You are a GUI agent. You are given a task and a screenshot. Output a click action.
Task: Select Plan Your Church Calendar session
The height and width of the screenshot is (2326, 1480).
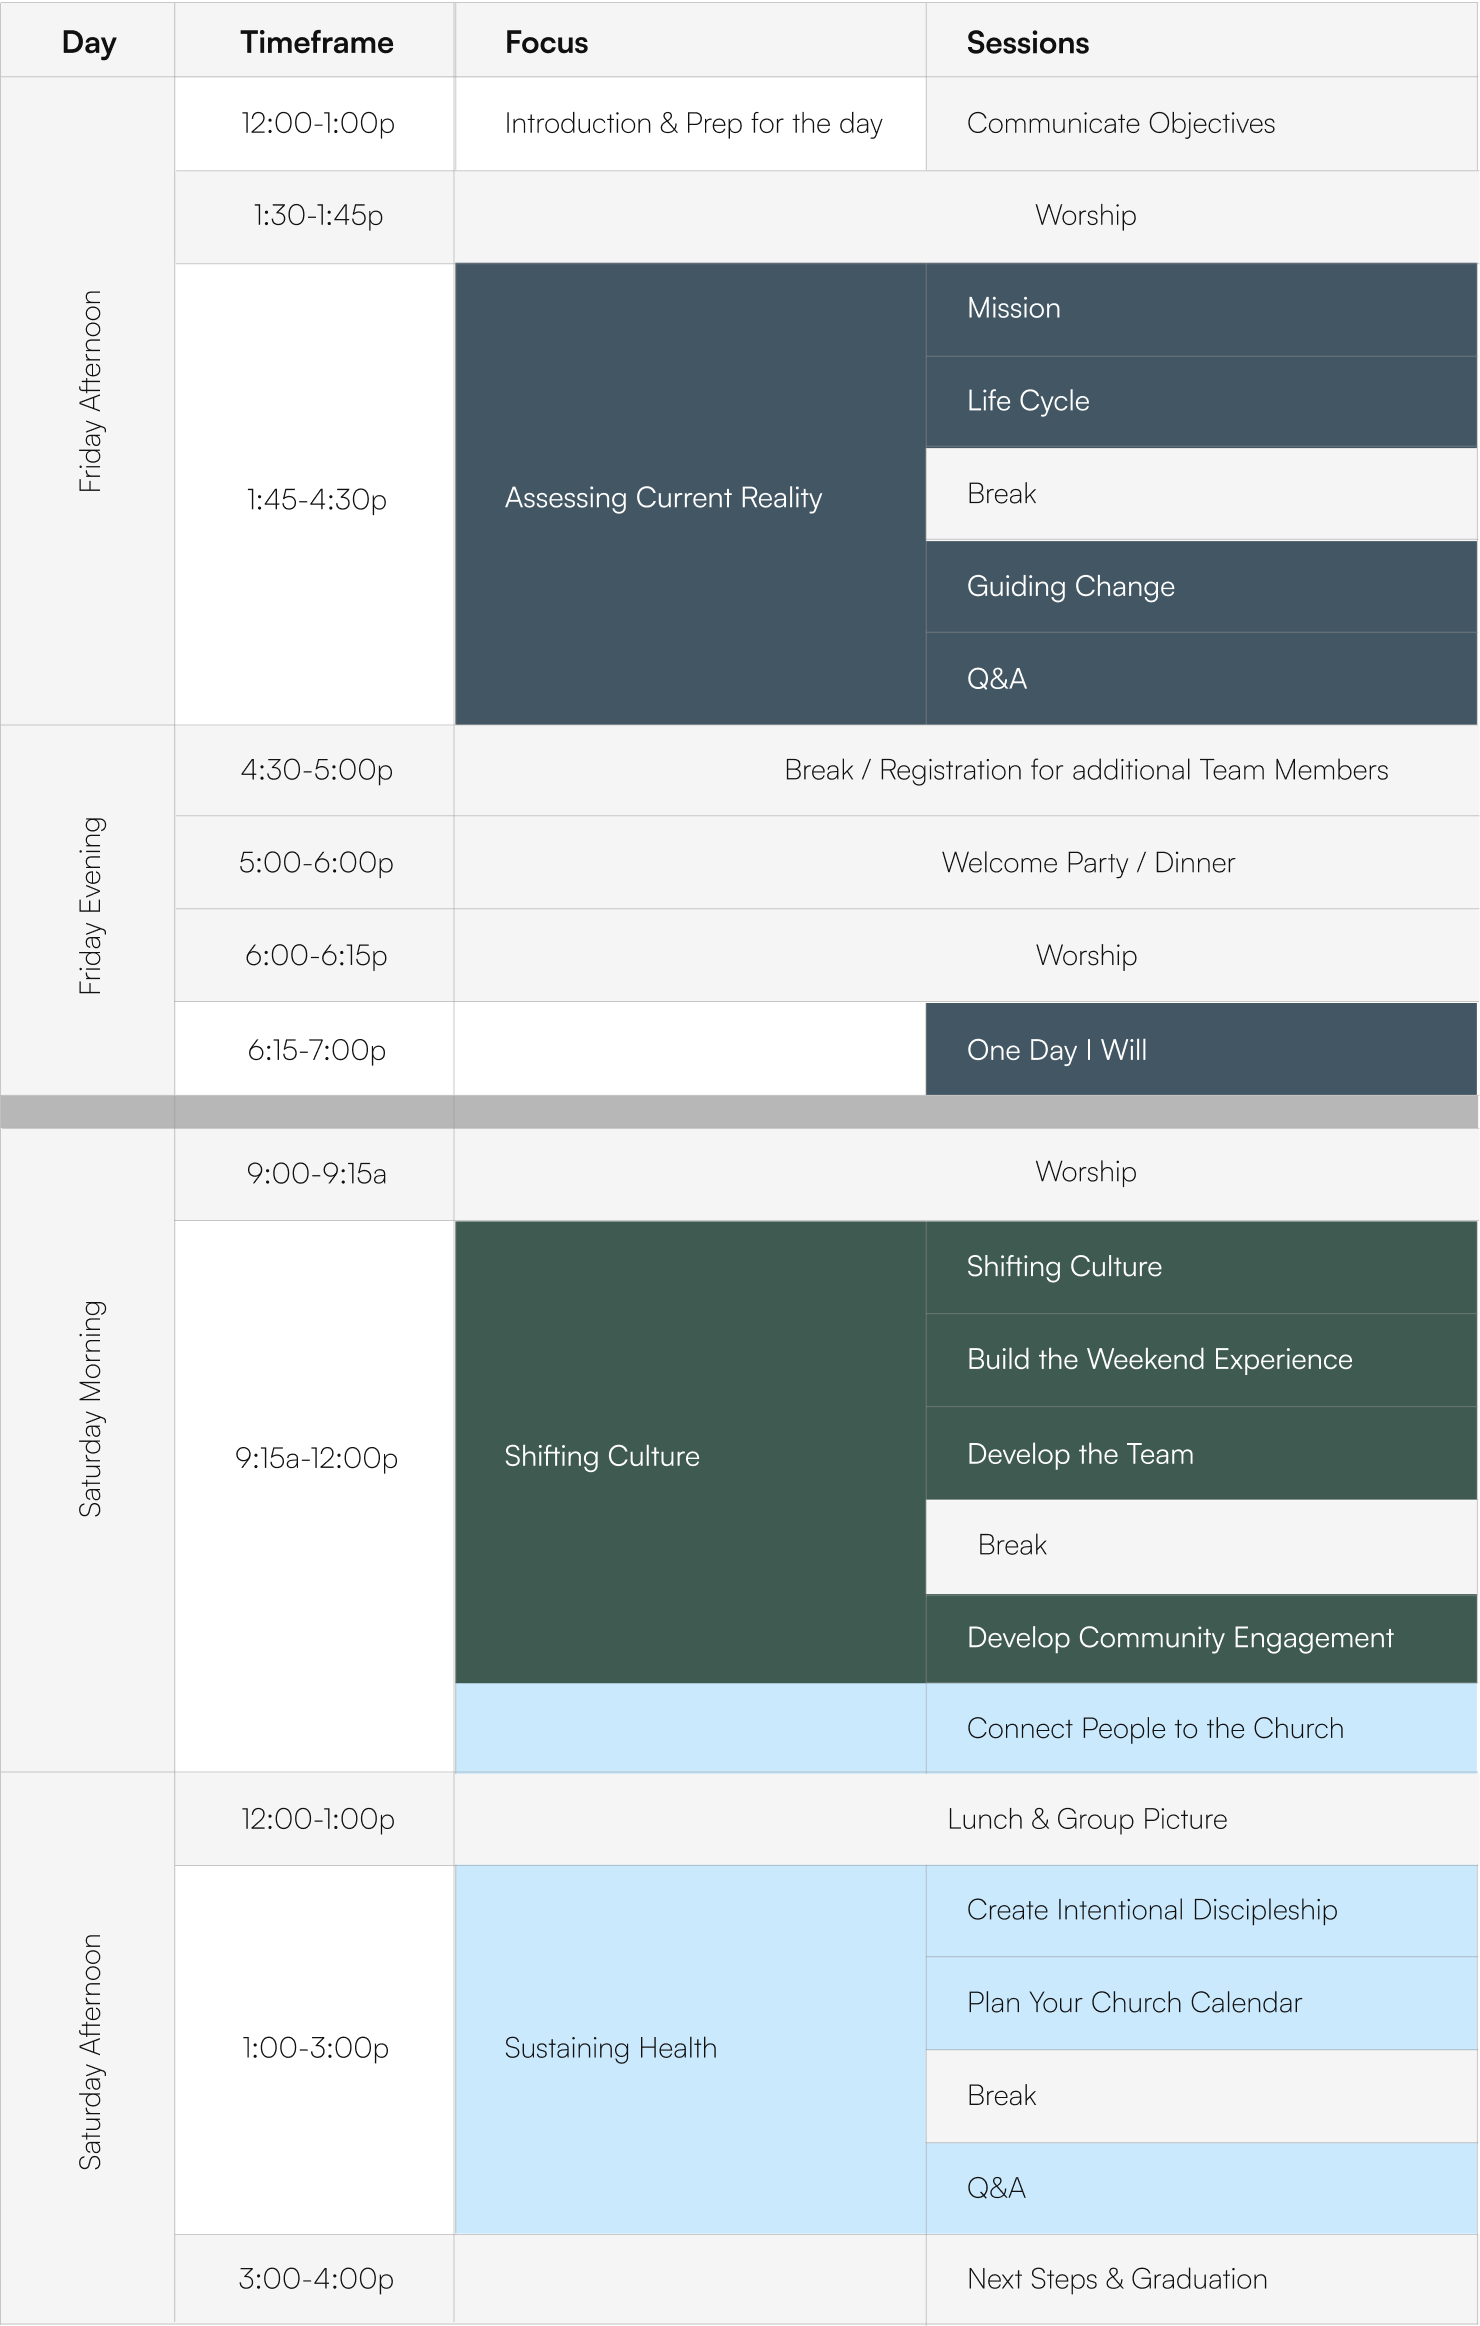(x=1202, y=2003)
